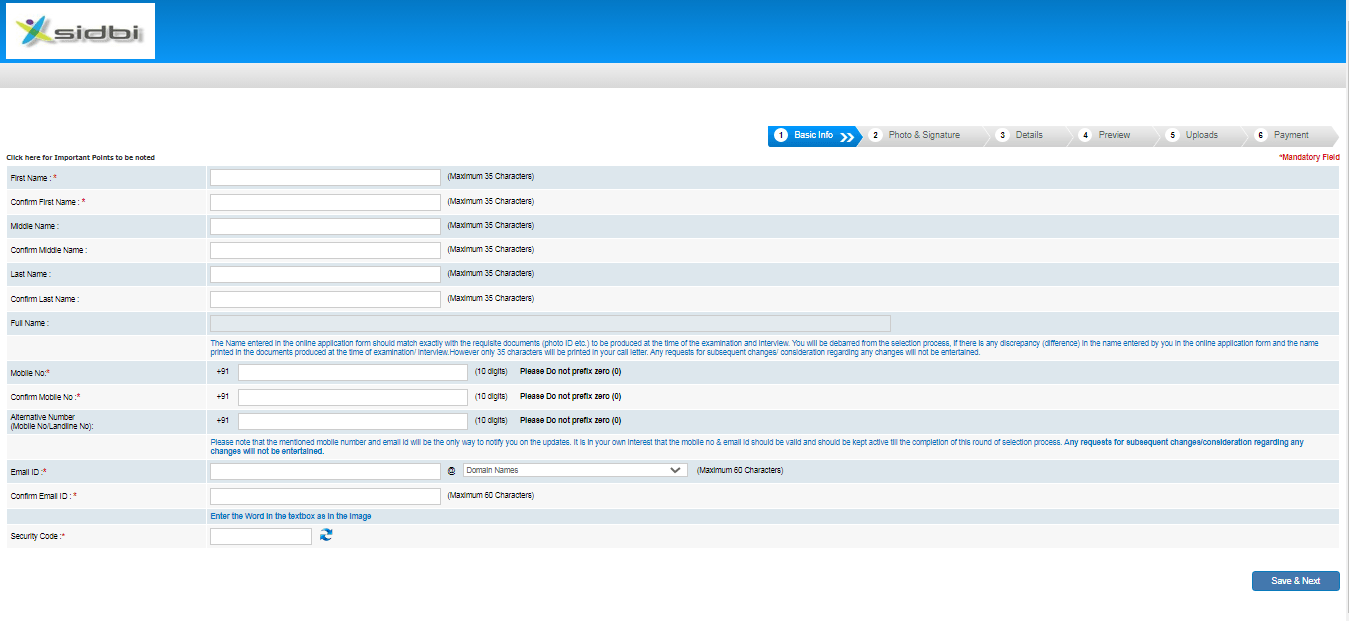
Task: Click the Email ID text box
Action: (325, 471)
